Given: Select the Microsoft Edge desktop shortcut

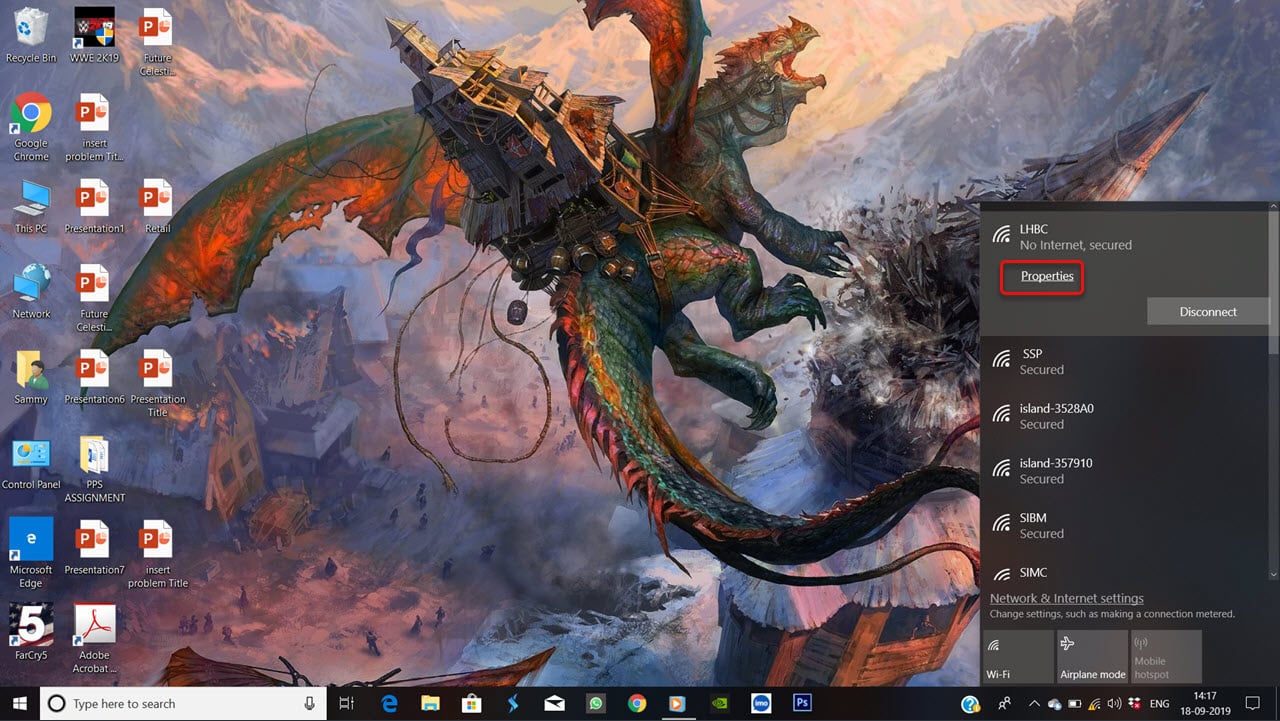Looking at the screenshot, I should (x=31, y=553).
